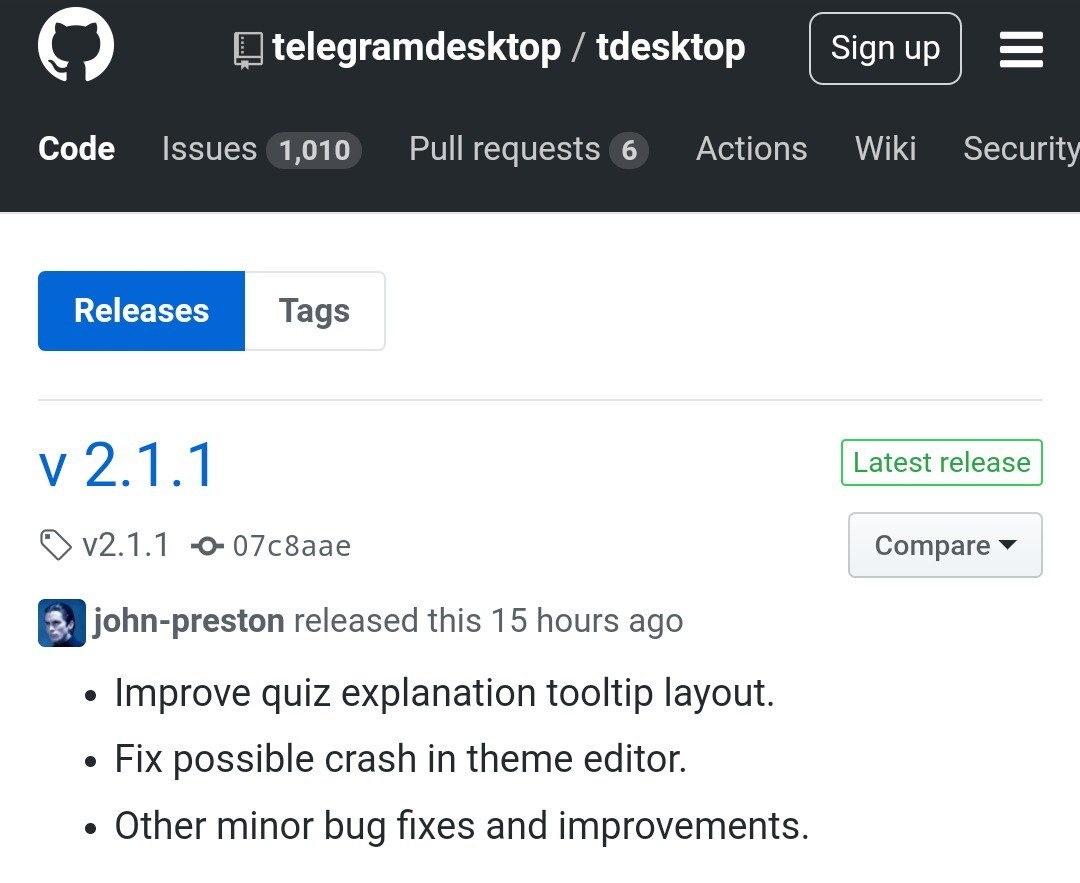The image size is (1080, 883).
Task: Open the Code tab
Action: pos(76,149)
